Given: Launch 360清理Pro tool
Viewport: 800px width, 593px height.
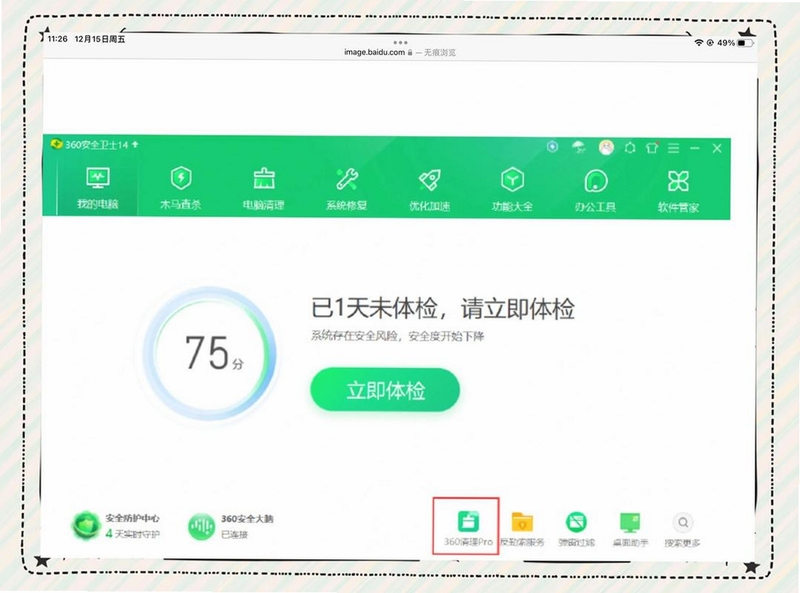Looking at the screenshot, I should [x=468, y=528].
